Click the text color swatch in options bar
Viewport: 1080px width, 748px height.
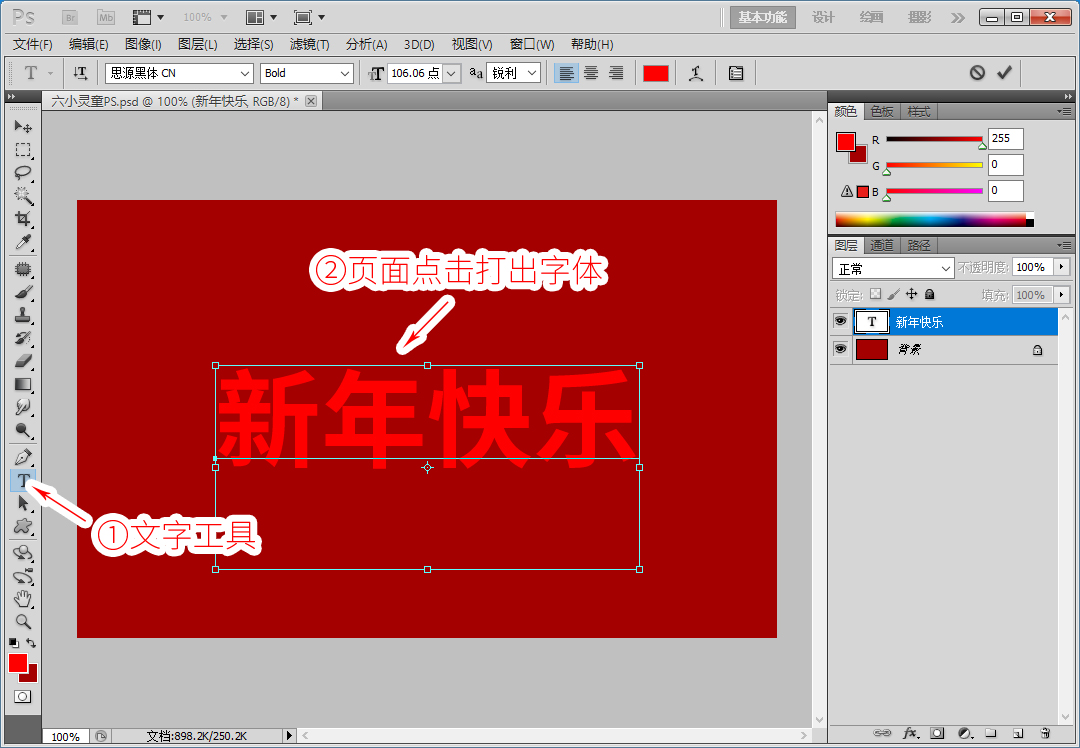(656, 73)
